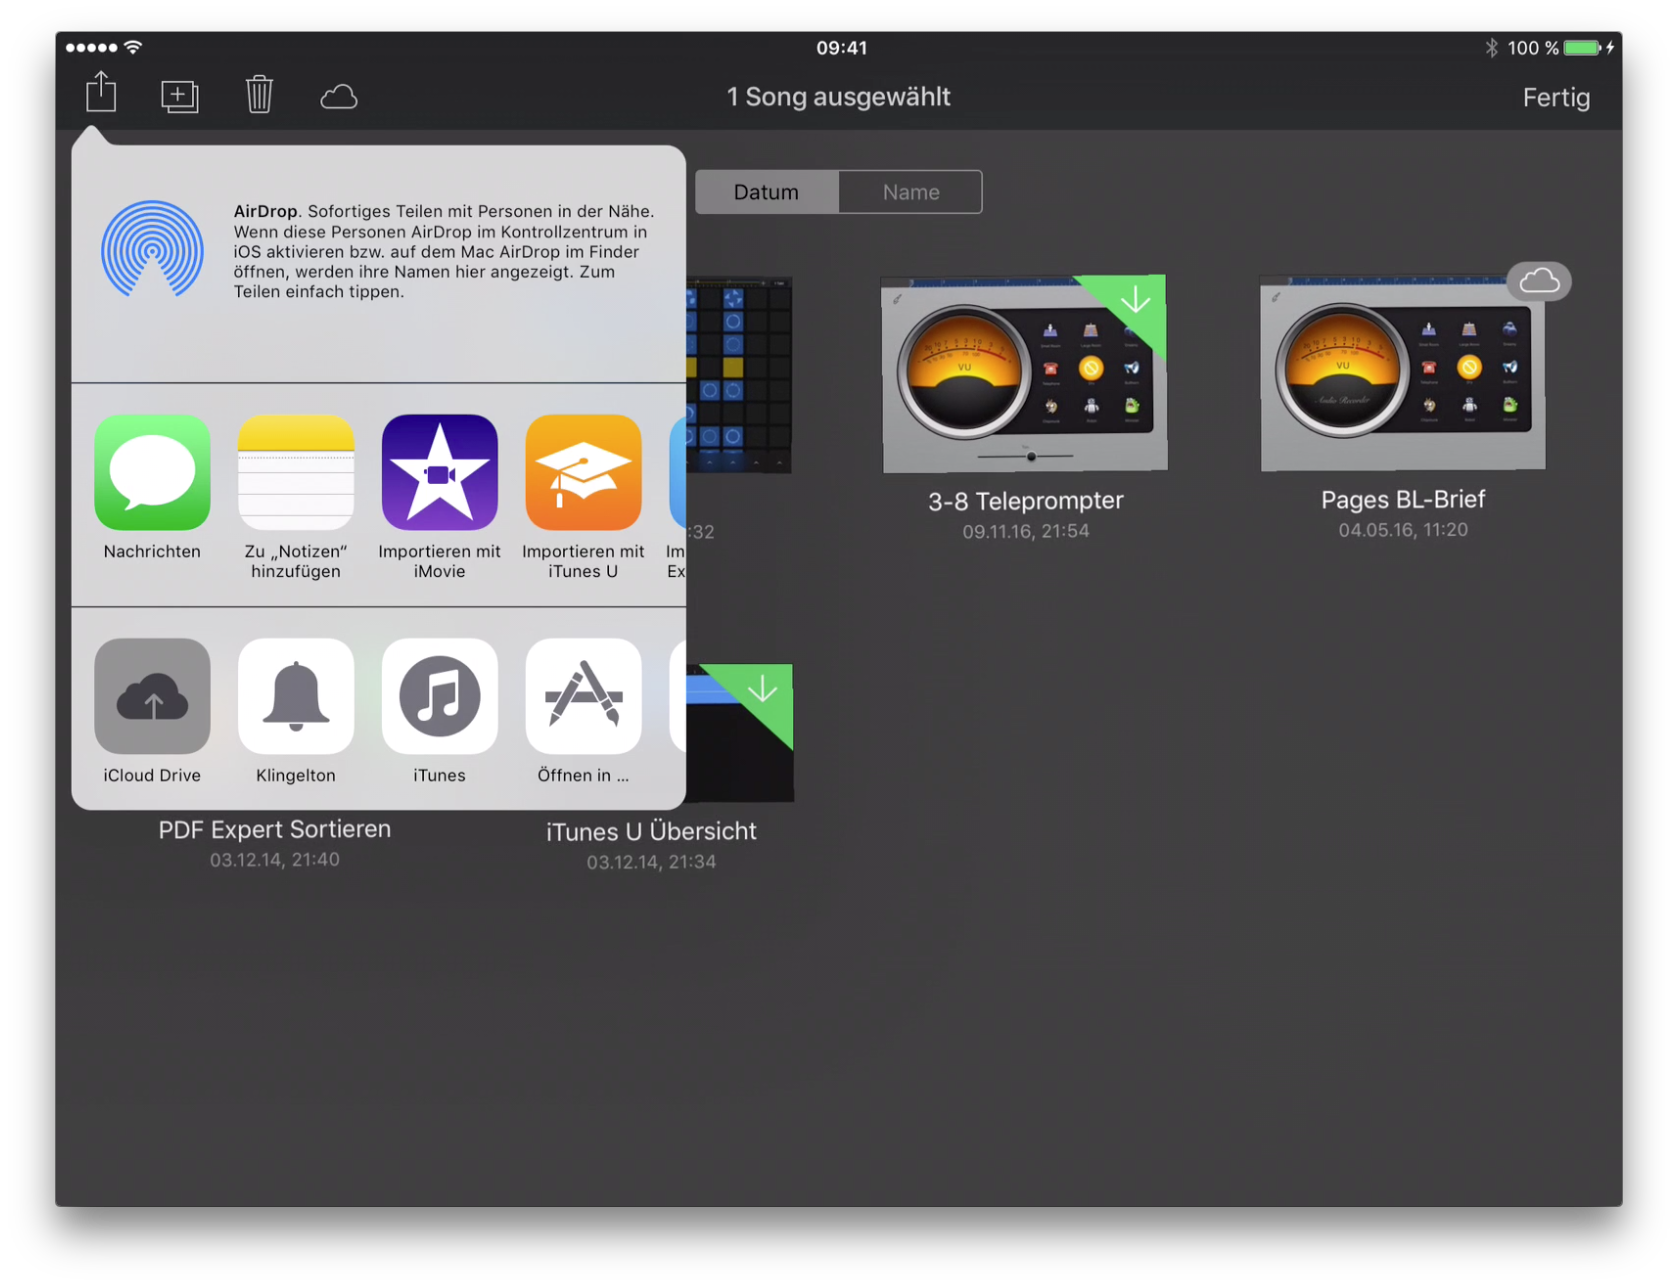
Task: Tap Fertig to finish selecting
Action: point(1555,98)
